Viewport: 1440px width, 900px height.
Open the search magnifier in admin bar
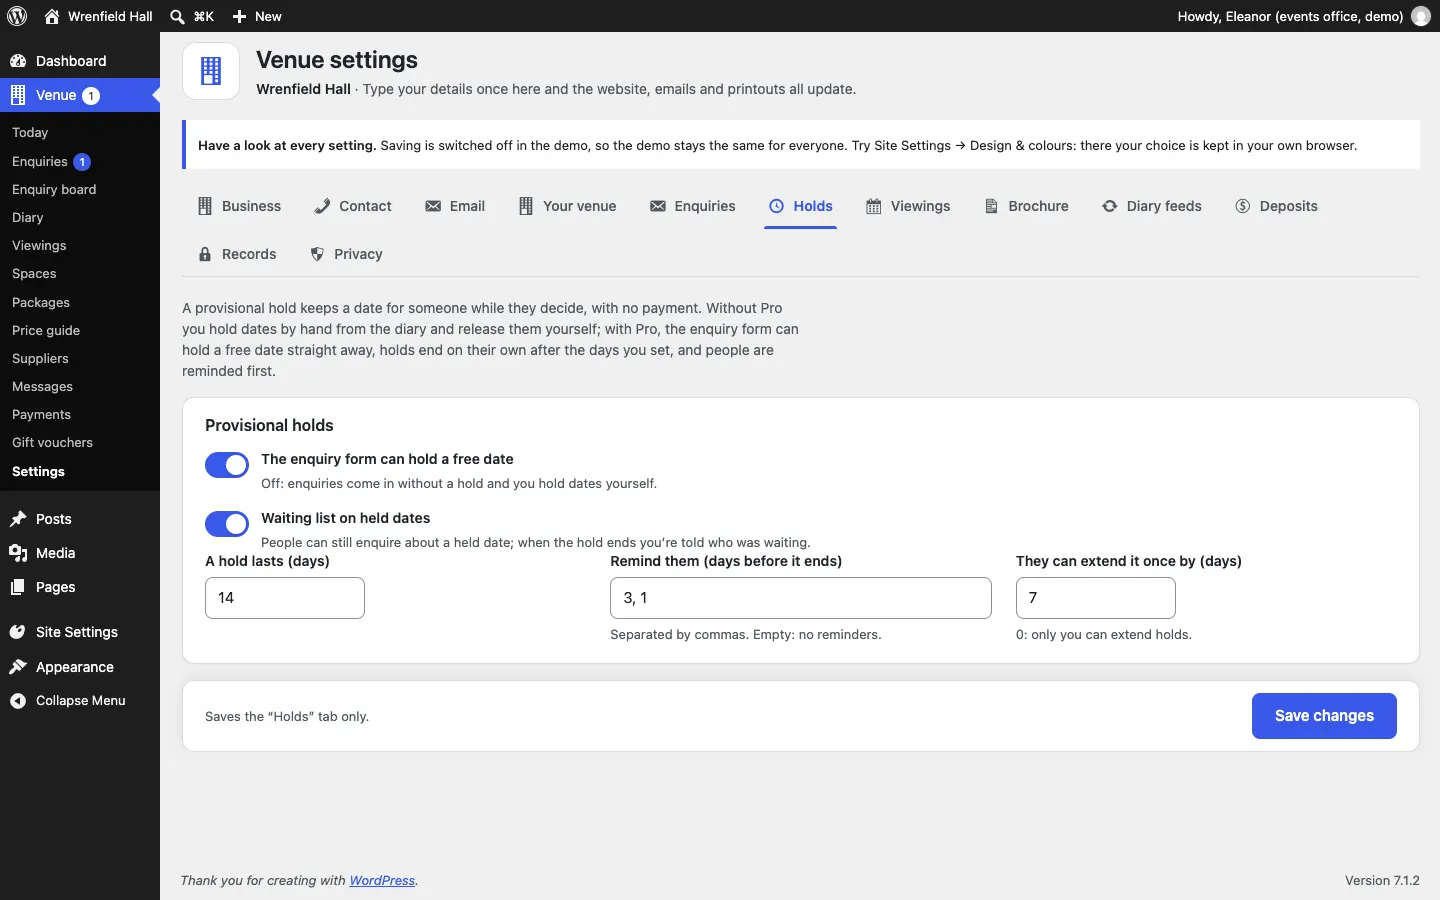[x=177, y=16]
